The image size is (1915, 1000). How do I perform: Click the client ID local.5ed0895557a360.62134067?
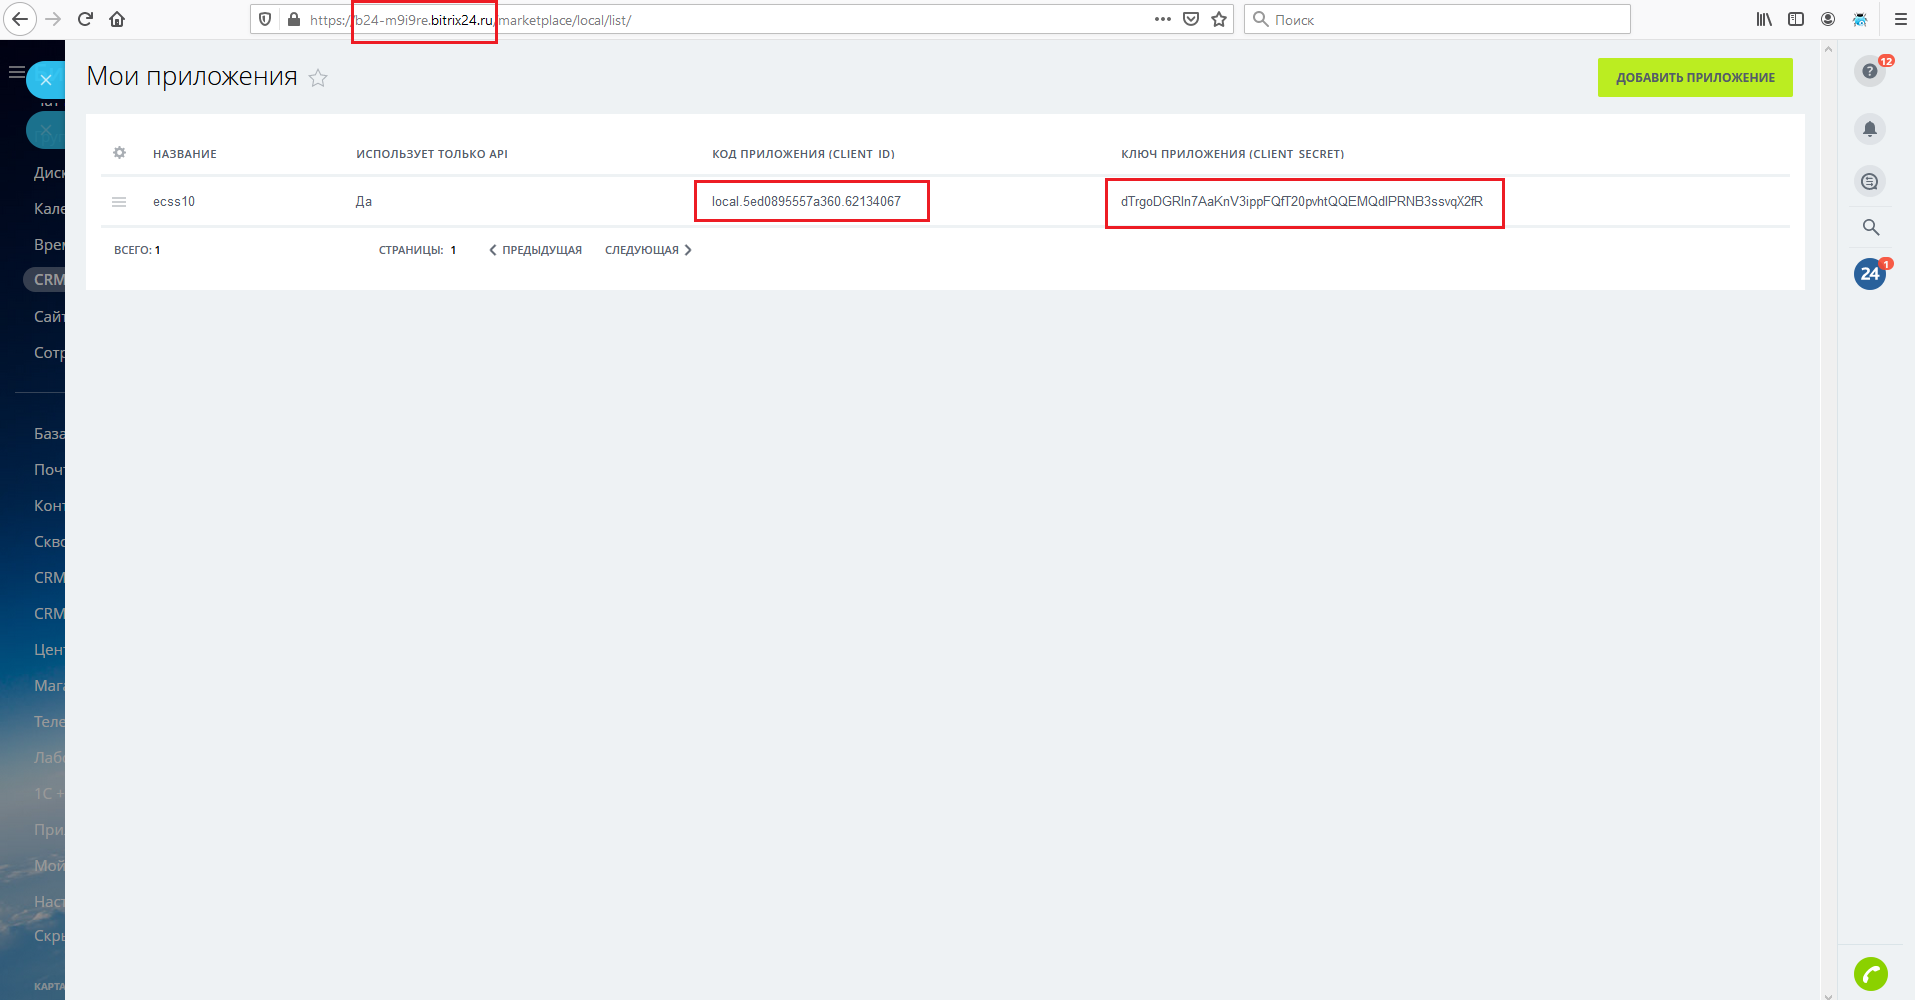806,201
